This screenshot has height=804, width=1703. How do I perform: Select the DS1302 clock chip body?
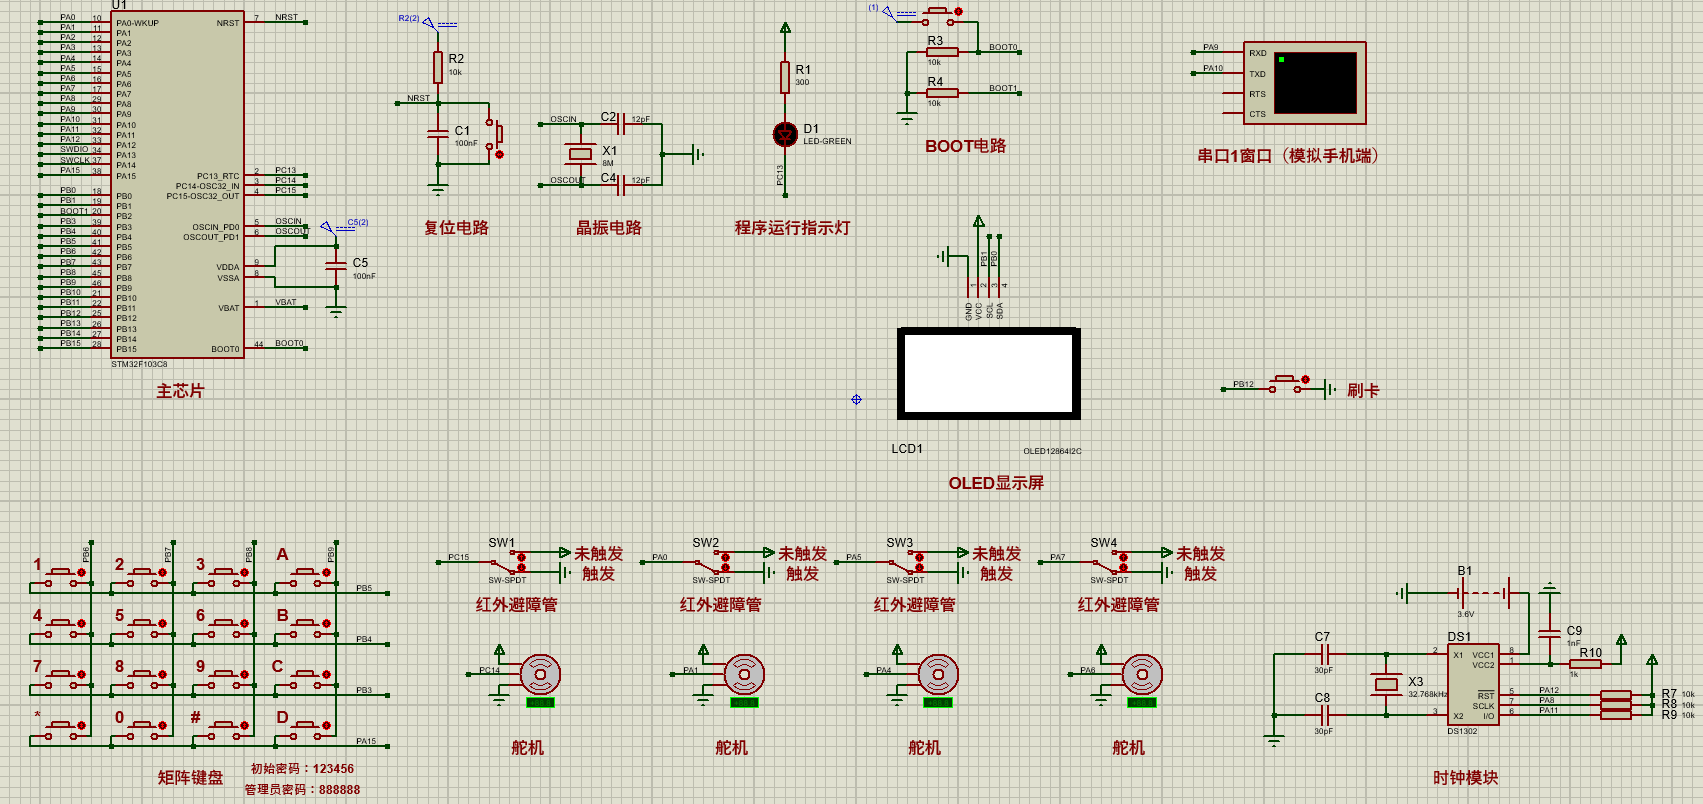[1473, 685]
